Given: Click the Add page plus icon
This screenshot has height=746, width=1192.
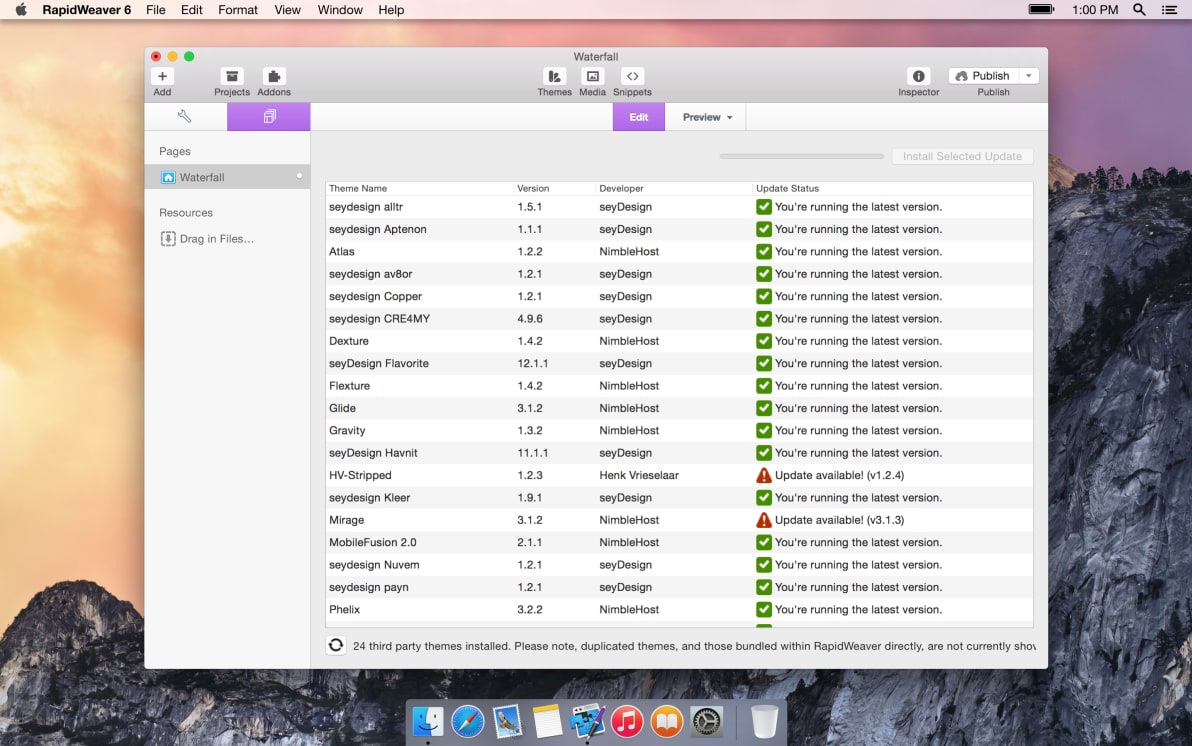Looking at the screenshot, I should (162, 76).
